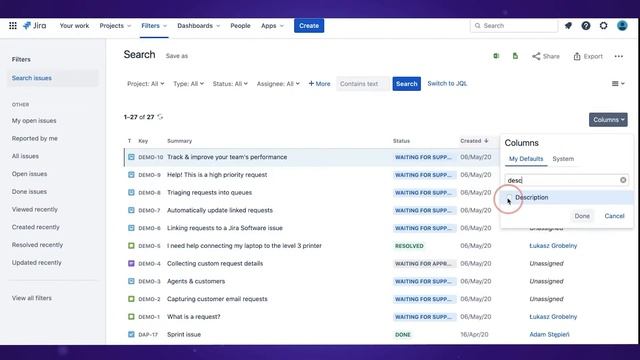Click issue type icon for DEMO-9
Viewport: 640px width, 360px height.
coord(131,175)
